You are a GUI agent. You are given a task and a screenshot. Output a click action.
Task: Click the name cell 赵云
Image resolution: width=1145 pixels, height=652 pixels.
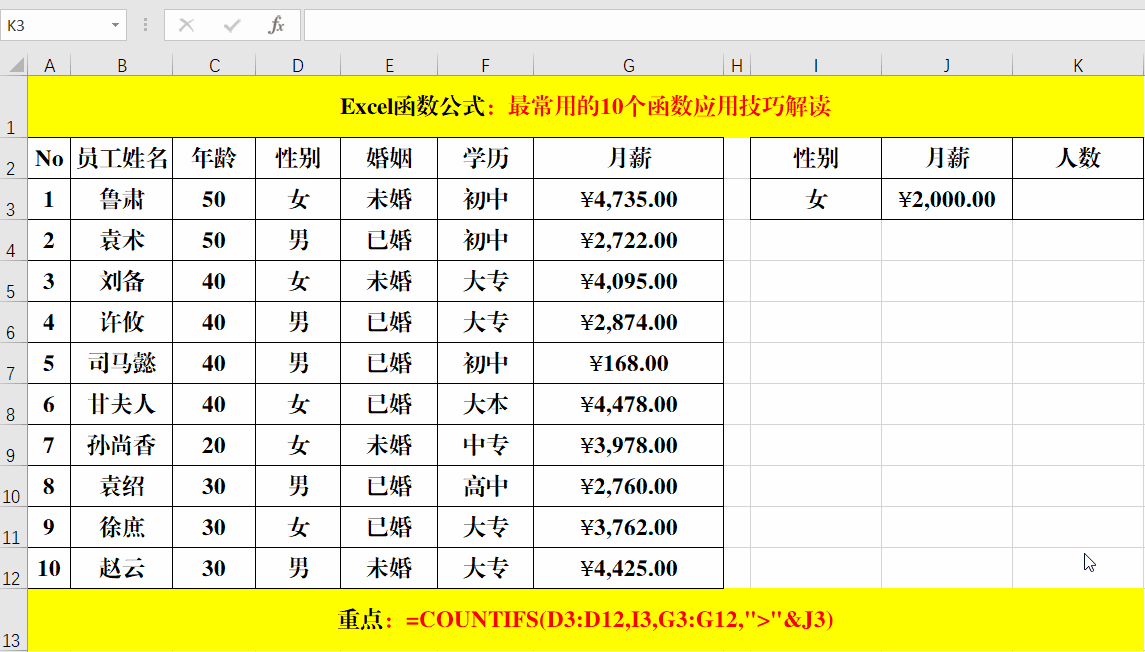[121, 569]
